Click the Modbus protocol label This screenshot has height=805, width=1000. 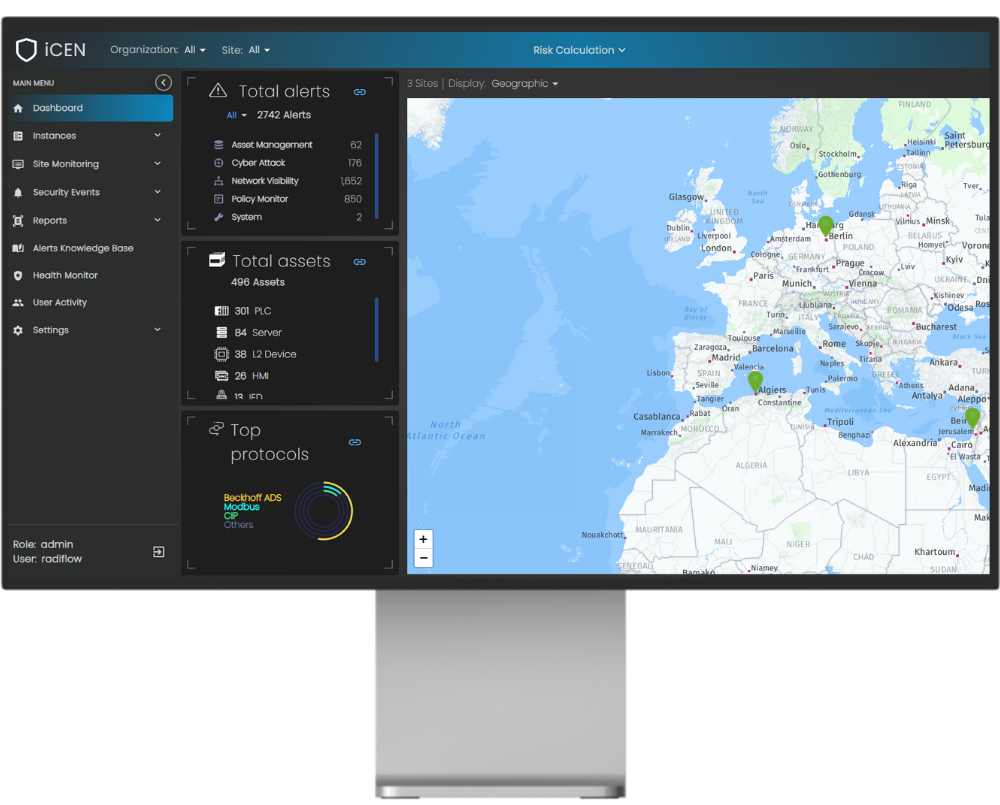click(x=242, y=506)
